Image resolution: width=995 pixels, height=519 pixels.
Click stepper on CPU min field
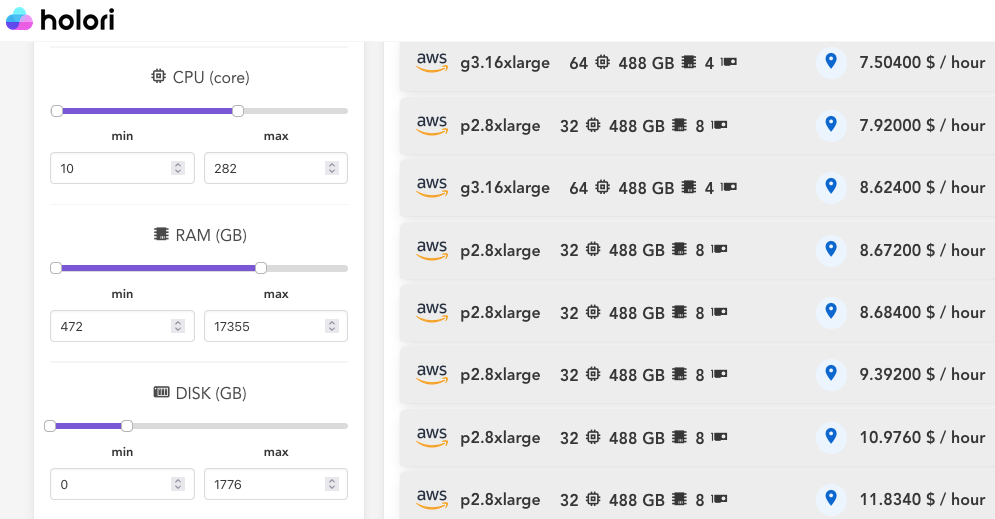click(x=178, y=169)
